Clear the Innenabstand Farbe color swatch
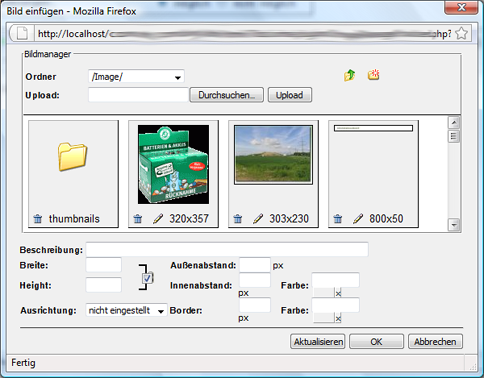The image size is (484, 378). 338,293
